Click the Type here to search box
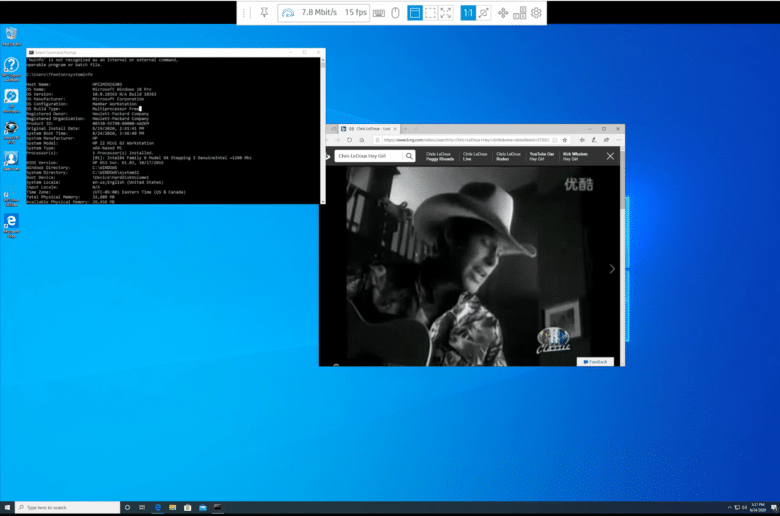Image resolution: width=780 pixels, height=516 pixels. (68, 508)
